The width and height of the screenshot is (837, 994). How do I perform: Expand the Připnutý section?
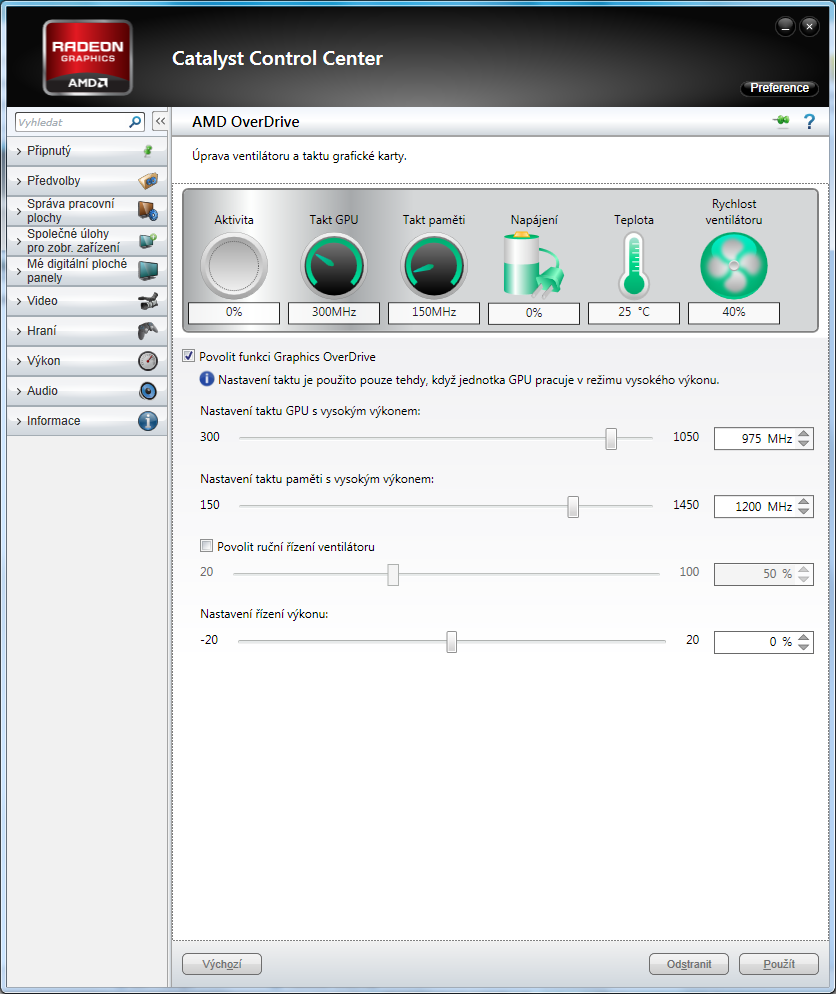pyautogui.click(x=87, y=151)
